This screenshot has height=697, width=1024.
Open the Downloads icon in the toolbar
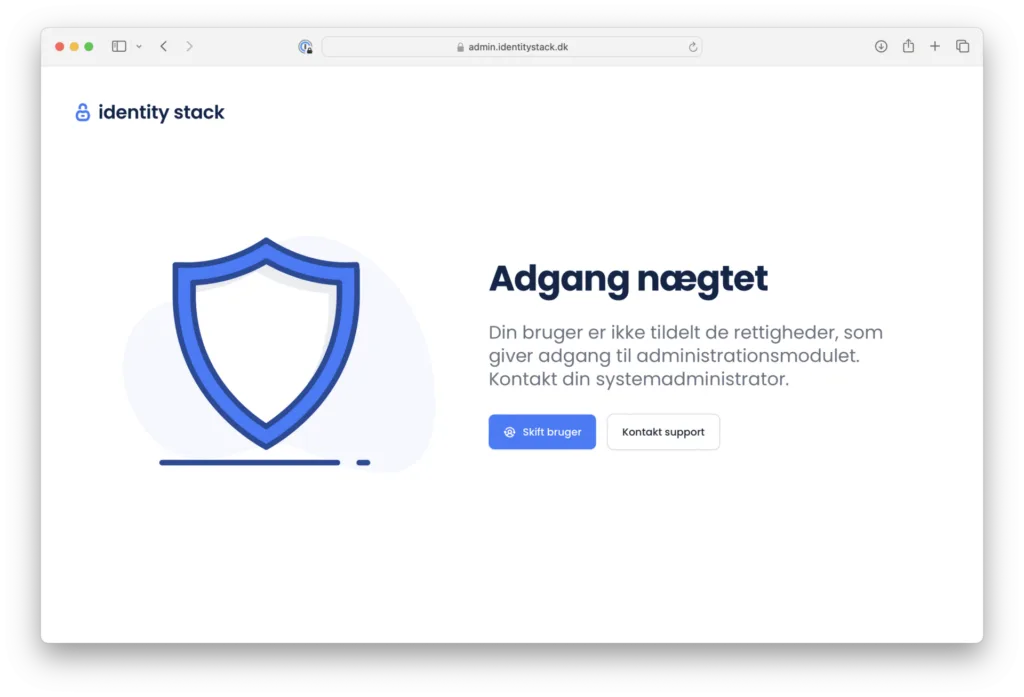click(x=881, y=46)
